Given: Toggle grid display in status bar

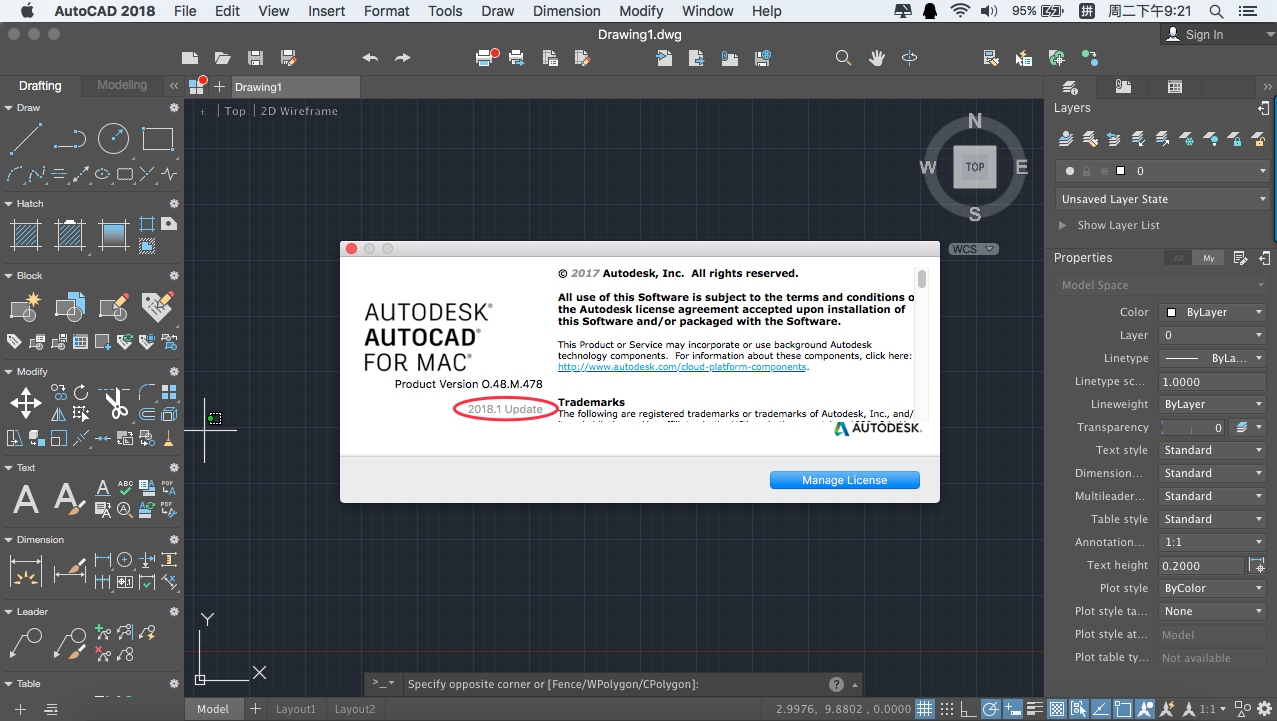Looking at the screenshot, I should [x=926, y=709].
